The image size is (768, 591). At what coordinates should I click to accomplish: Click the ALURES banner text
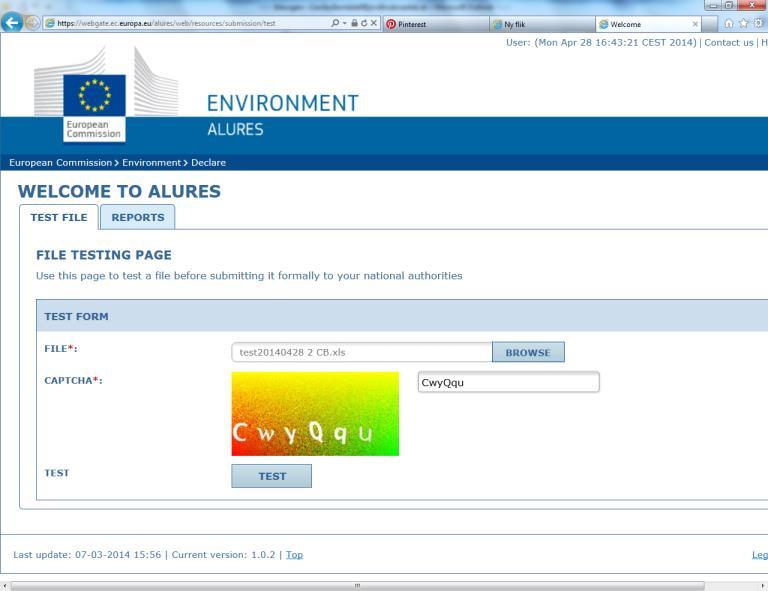(235, 129)
